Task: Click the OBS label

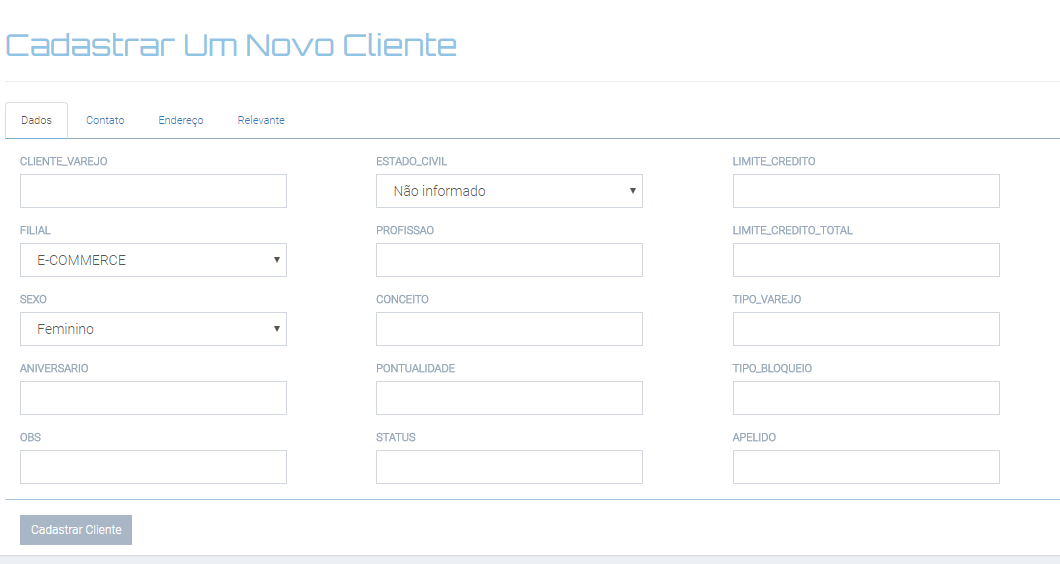Action: 30,438
